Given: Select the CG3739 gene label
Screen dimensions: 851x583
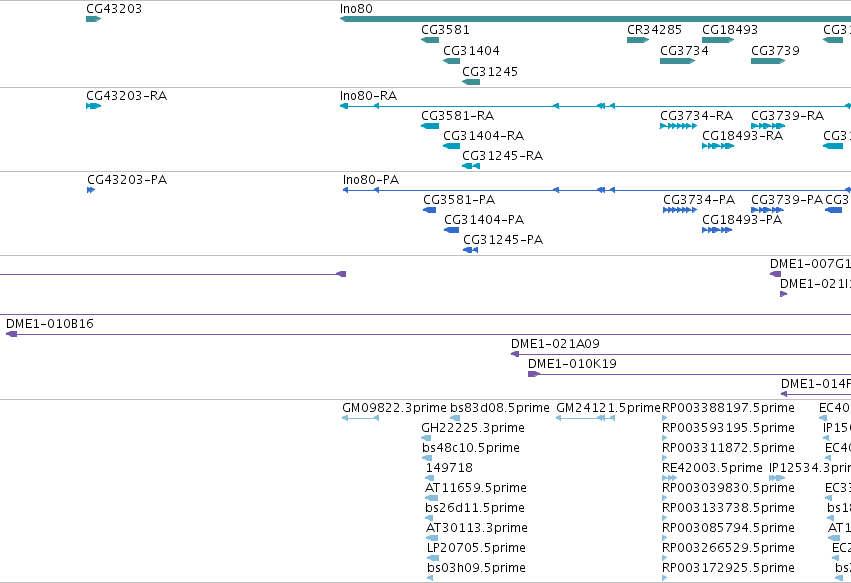Looking at the screenshot, I should click(x=776, y=50).
